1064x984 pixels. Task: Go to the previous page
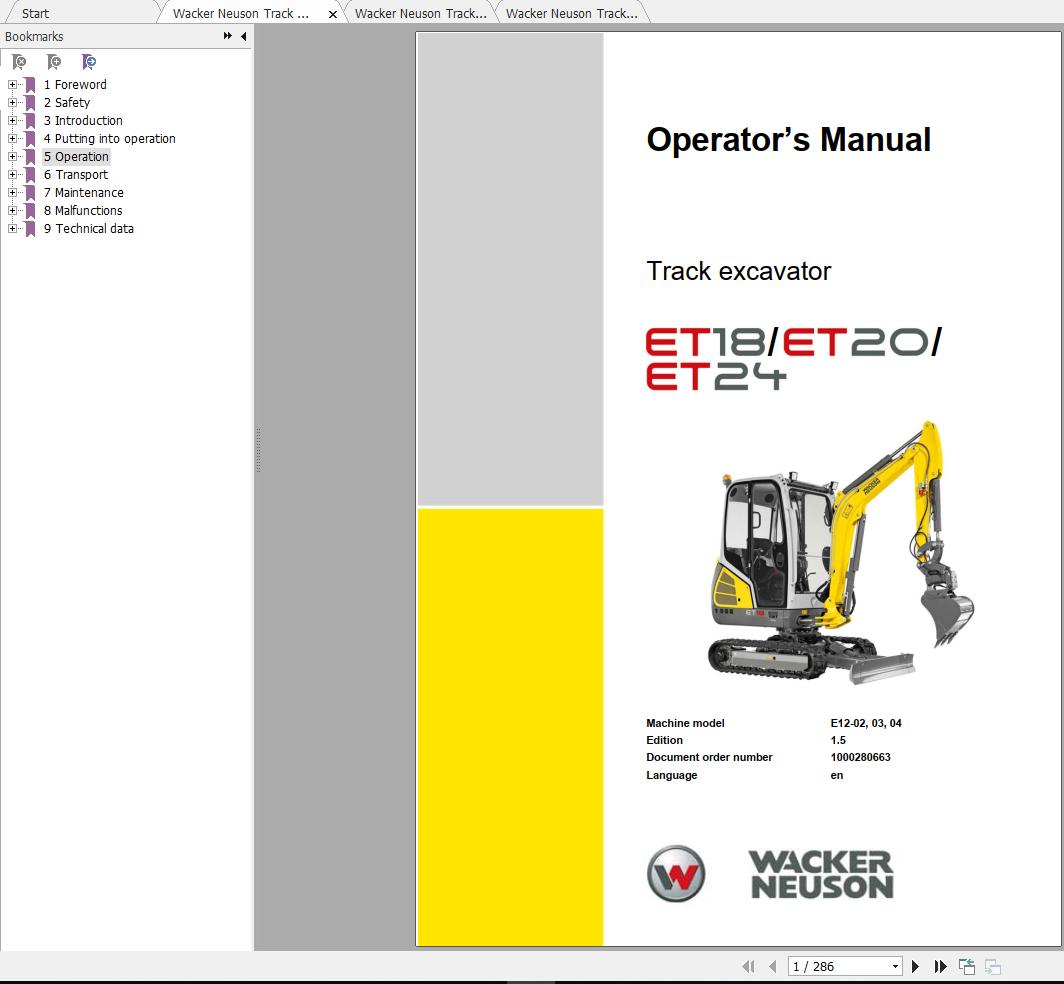point(772,966)
